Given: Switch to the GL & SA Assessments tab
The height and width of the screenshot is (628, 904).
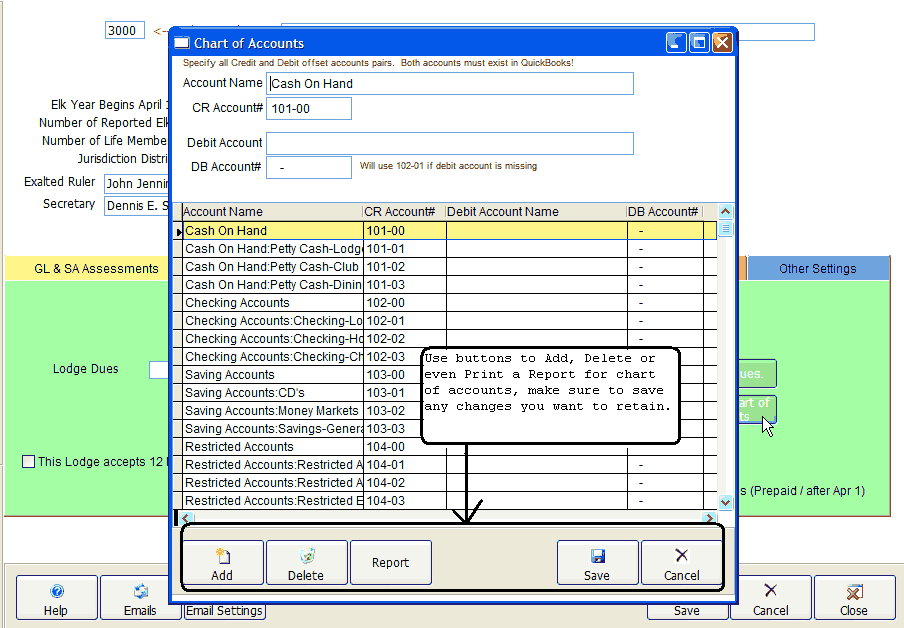Looking at the screenshot, I should coord(96,268).
